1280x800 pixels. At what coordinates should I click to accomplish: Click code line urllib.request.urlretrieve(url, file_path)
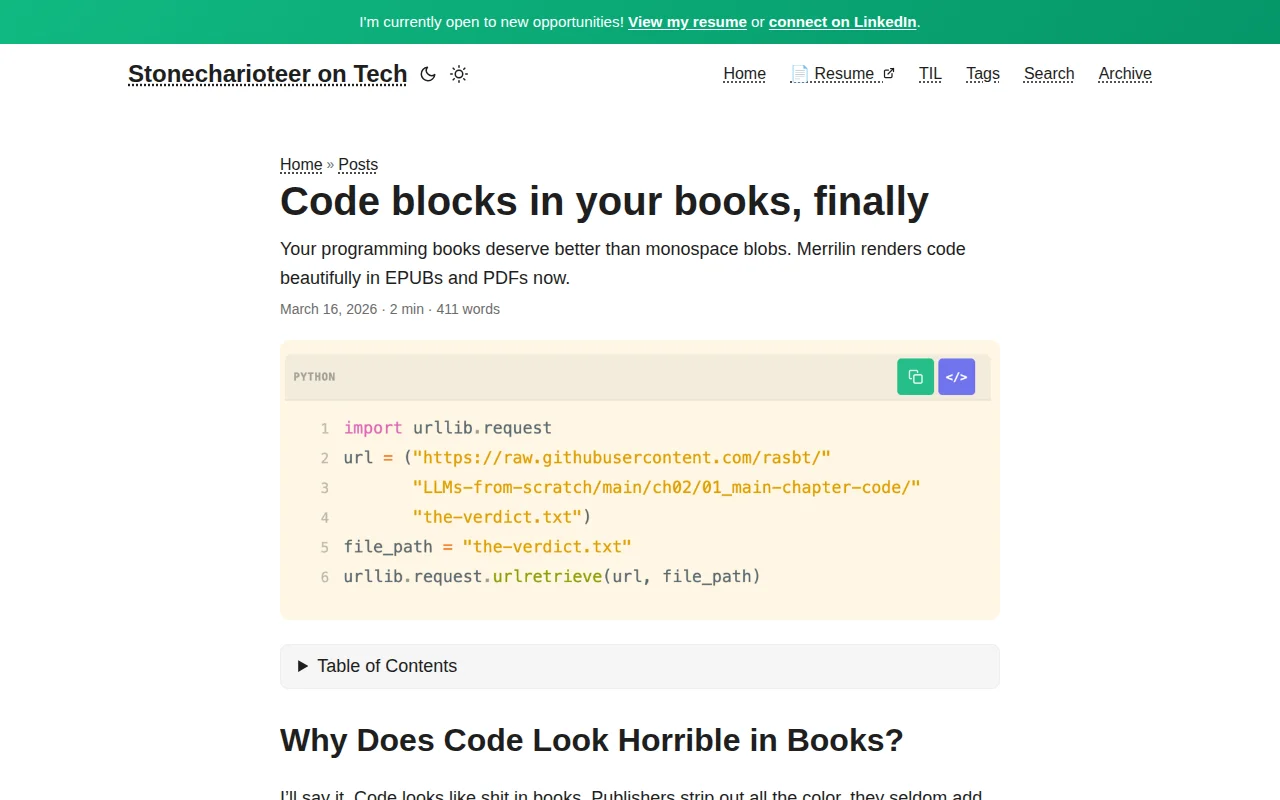click(x=552, y=577)
